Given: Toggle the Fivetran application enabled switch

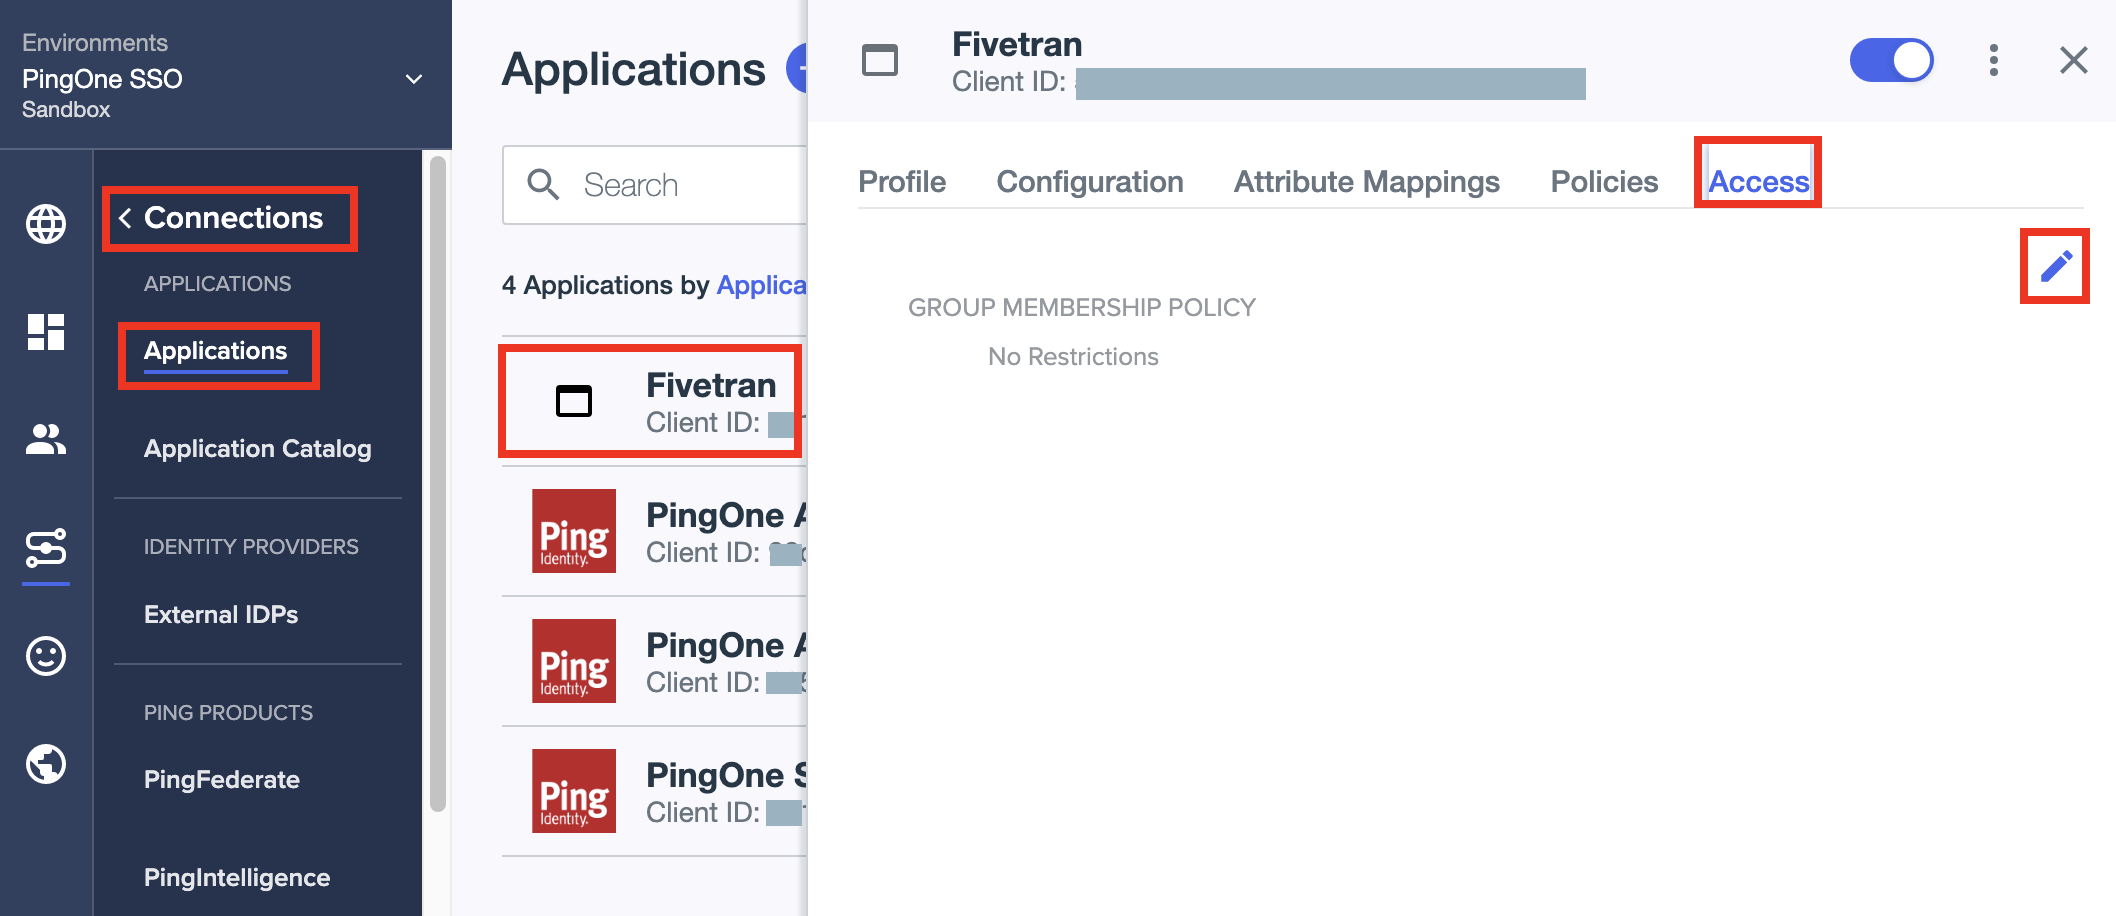Looking at the screenshot, I should point(1892,60).
